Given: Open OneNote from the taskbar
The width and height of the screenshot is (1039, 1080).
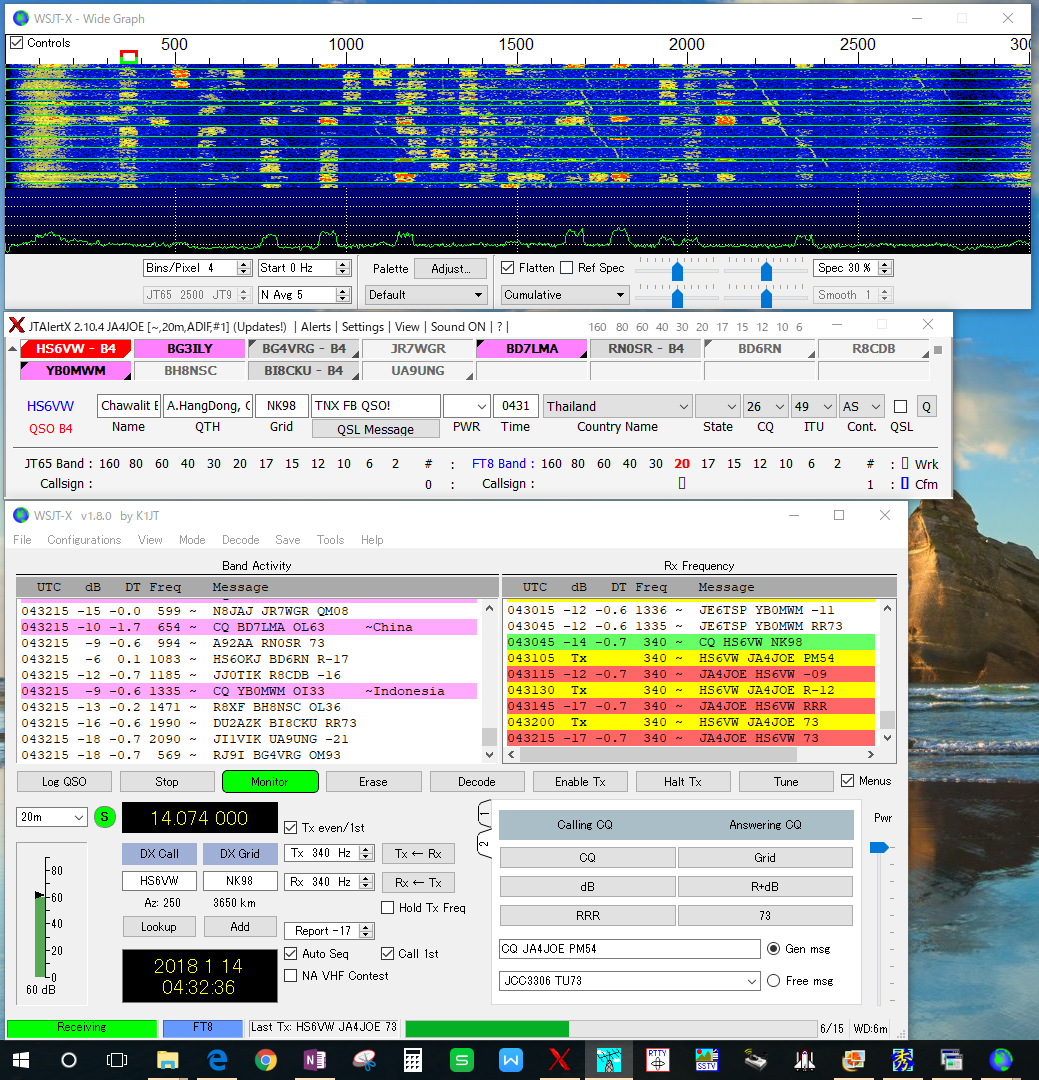Looking at the screenshot, I should tap(314, 1059).
